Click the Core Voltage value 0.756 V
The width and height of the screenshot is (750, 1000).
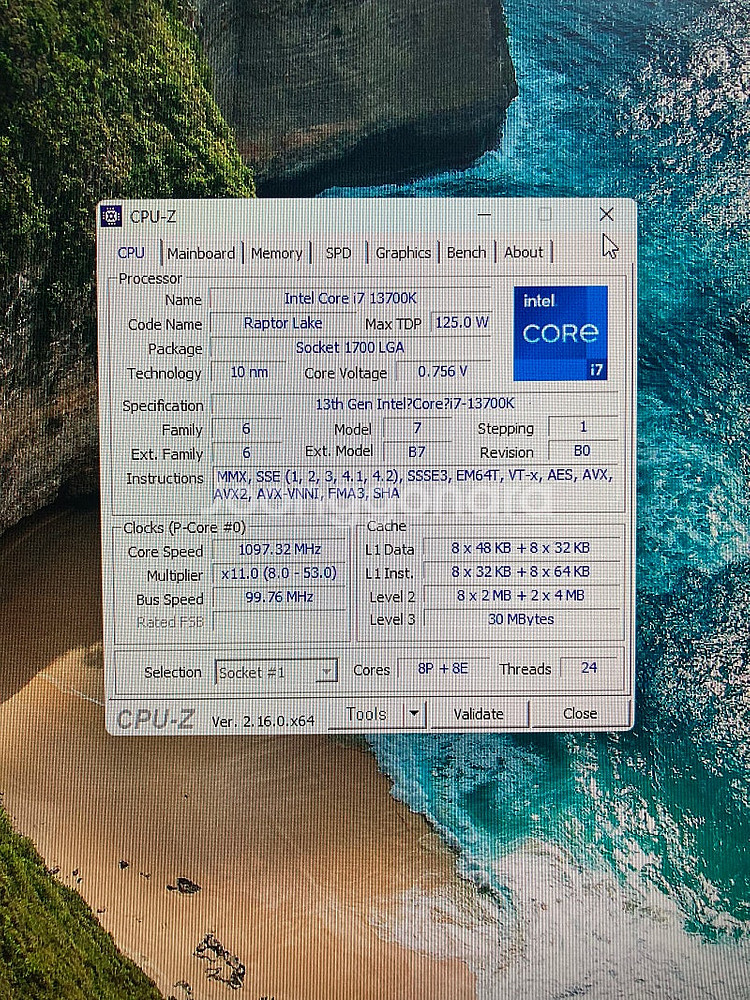pyautogui.click(x=443, y=372)
